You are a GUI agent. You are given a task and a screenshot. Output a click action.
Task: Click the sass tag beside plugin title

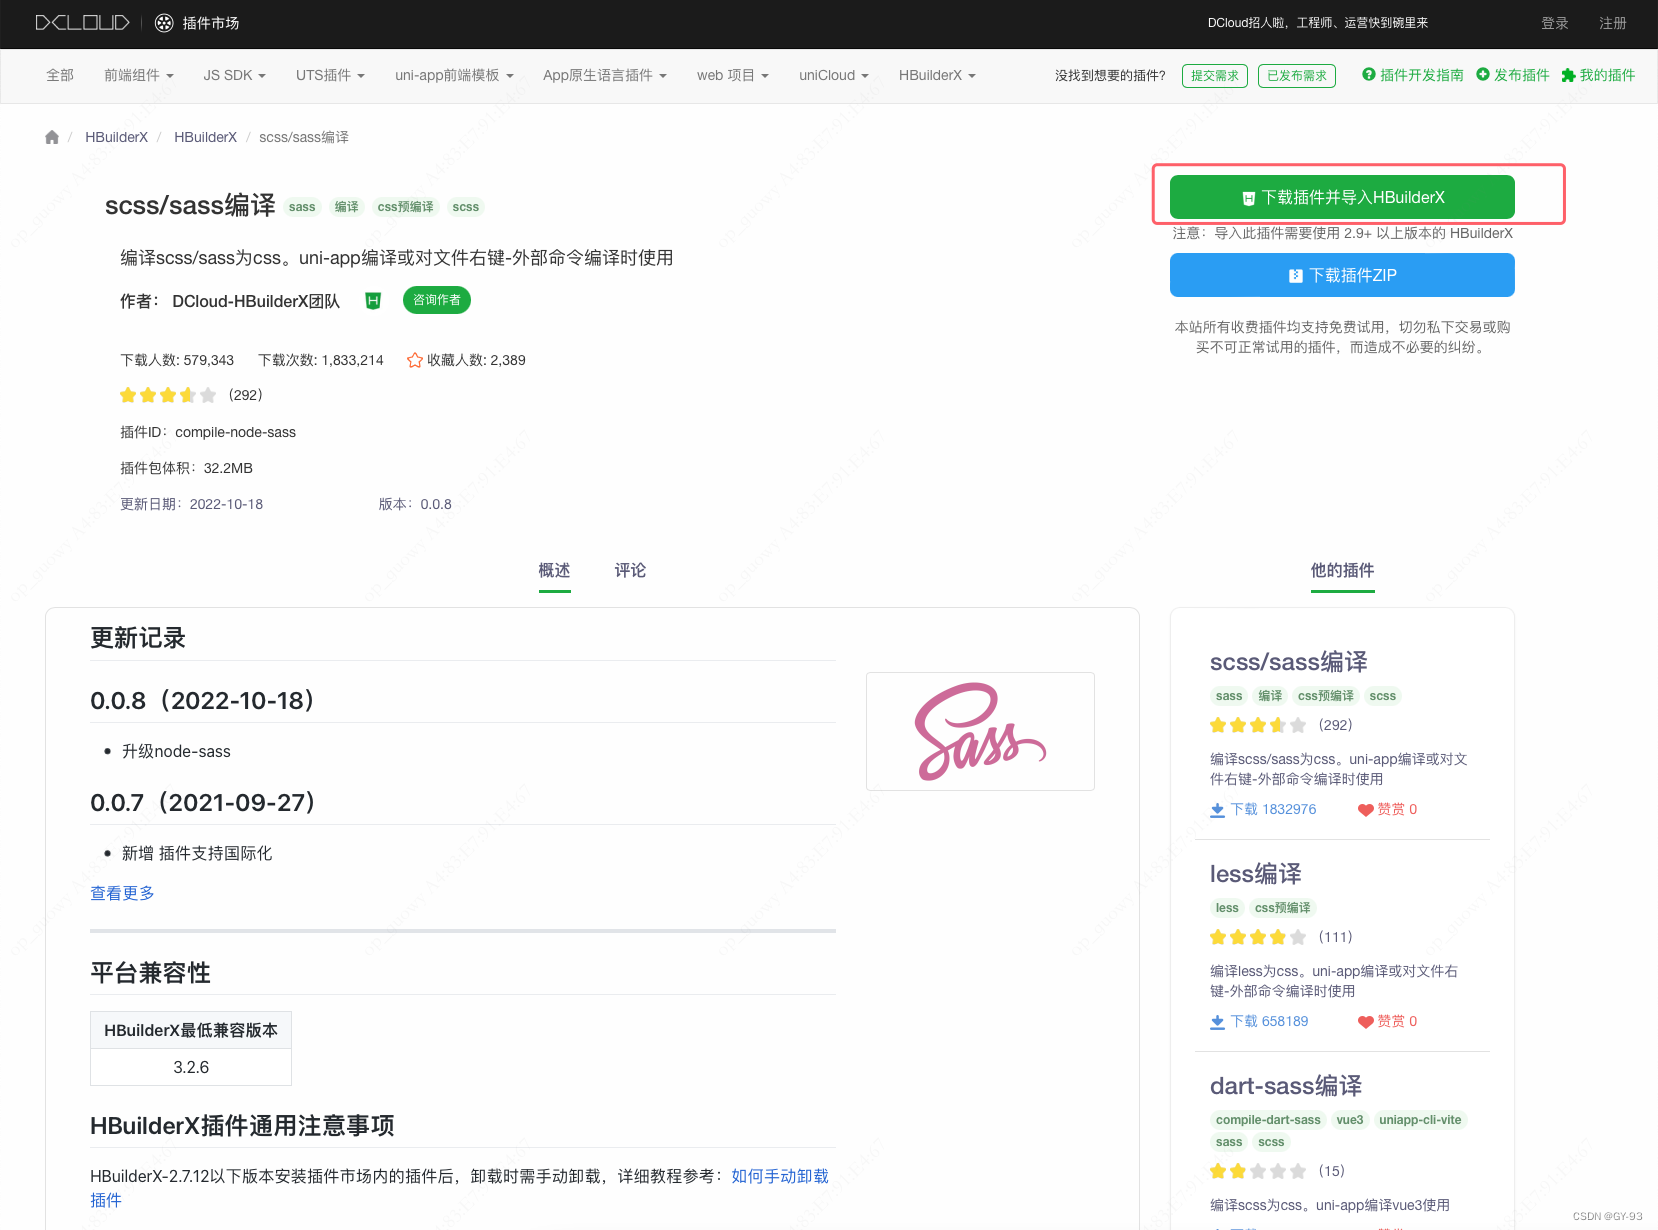pos(302,207)
